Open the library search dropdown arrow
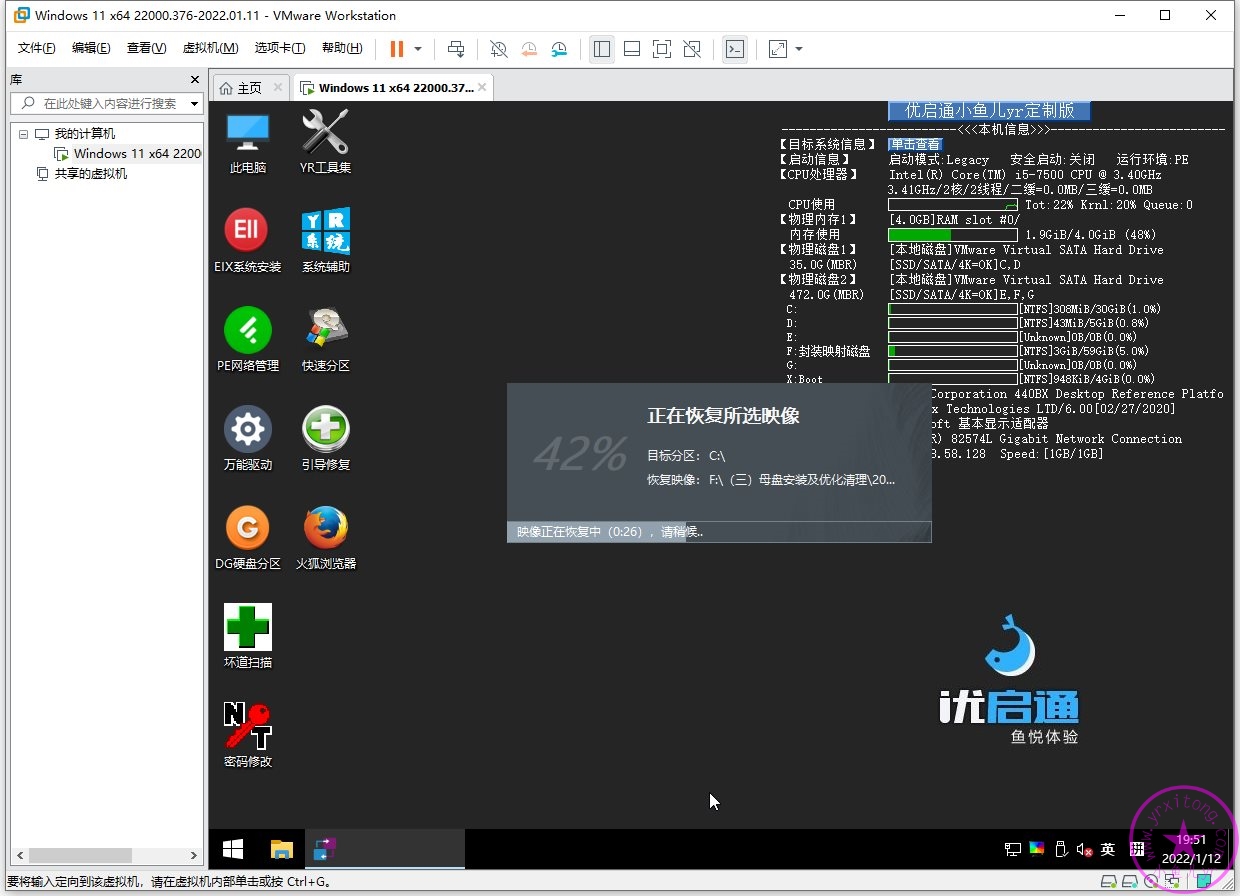Image resolution: width=1240 pixels, height=896 pixels. coord(194,103)
